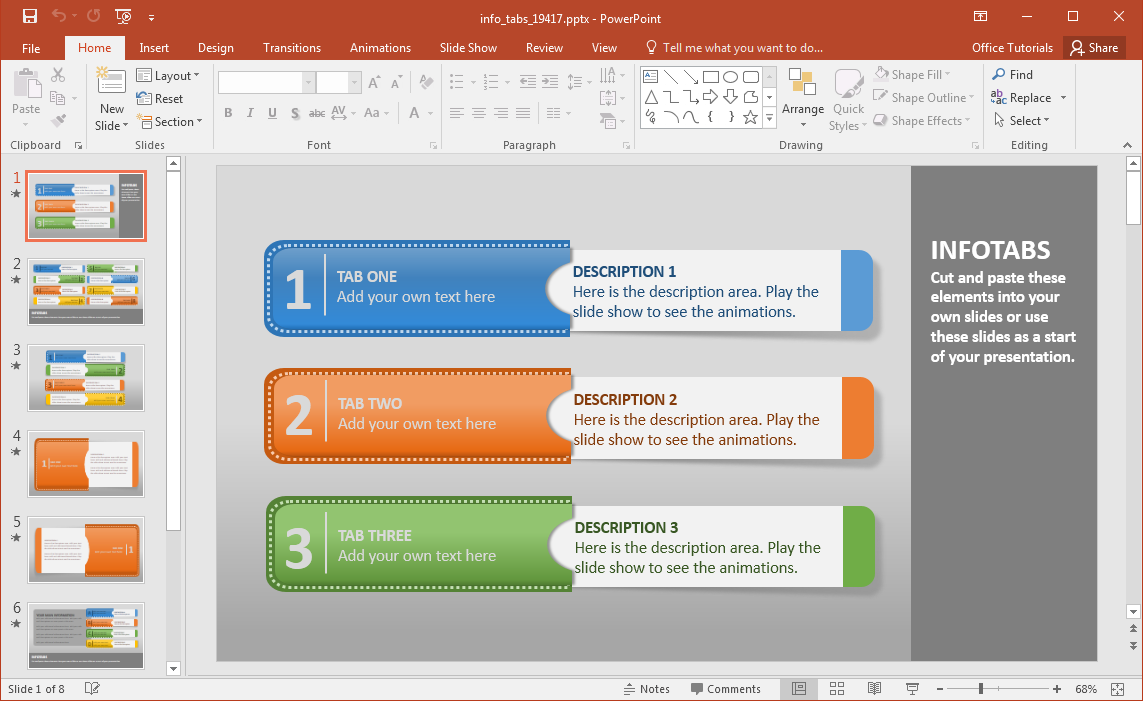Open the Select dropdown in Editing

(1022, 121)
